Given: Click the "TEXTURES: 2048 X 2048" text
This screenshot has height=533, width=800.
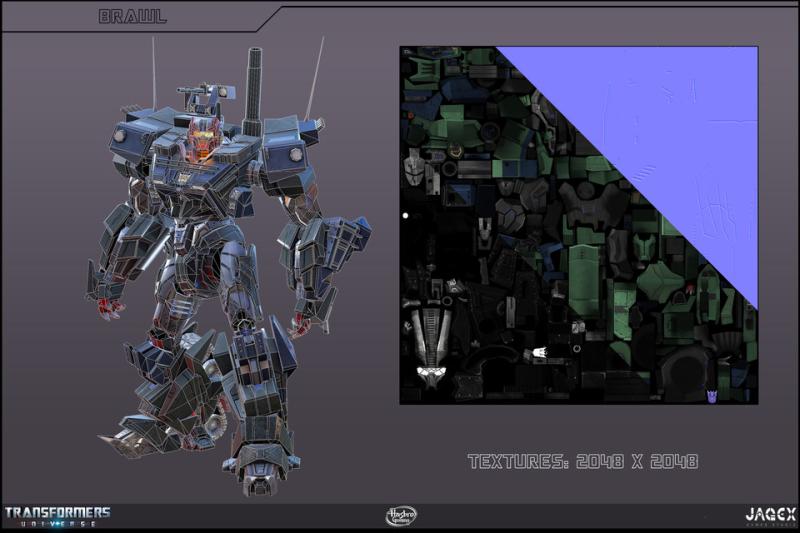Looking at the screenshot, I should coord(583,462).
